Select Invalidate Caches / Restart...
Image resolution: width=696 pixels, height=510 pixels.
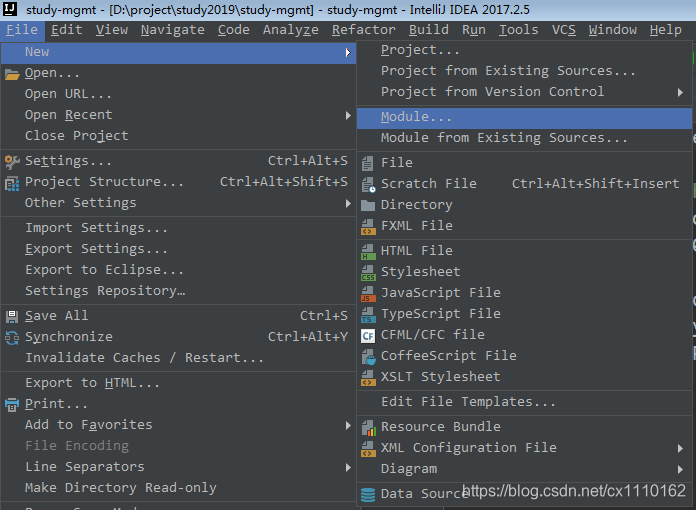click(x=178, y=358)
